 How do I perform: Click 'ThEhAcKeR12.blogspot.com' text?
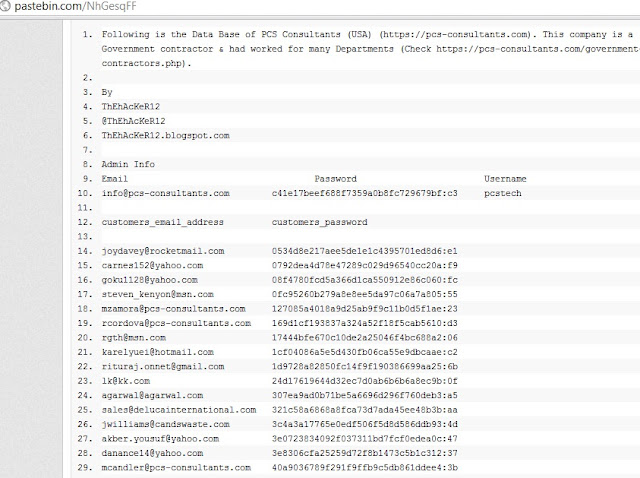(165, 136)
